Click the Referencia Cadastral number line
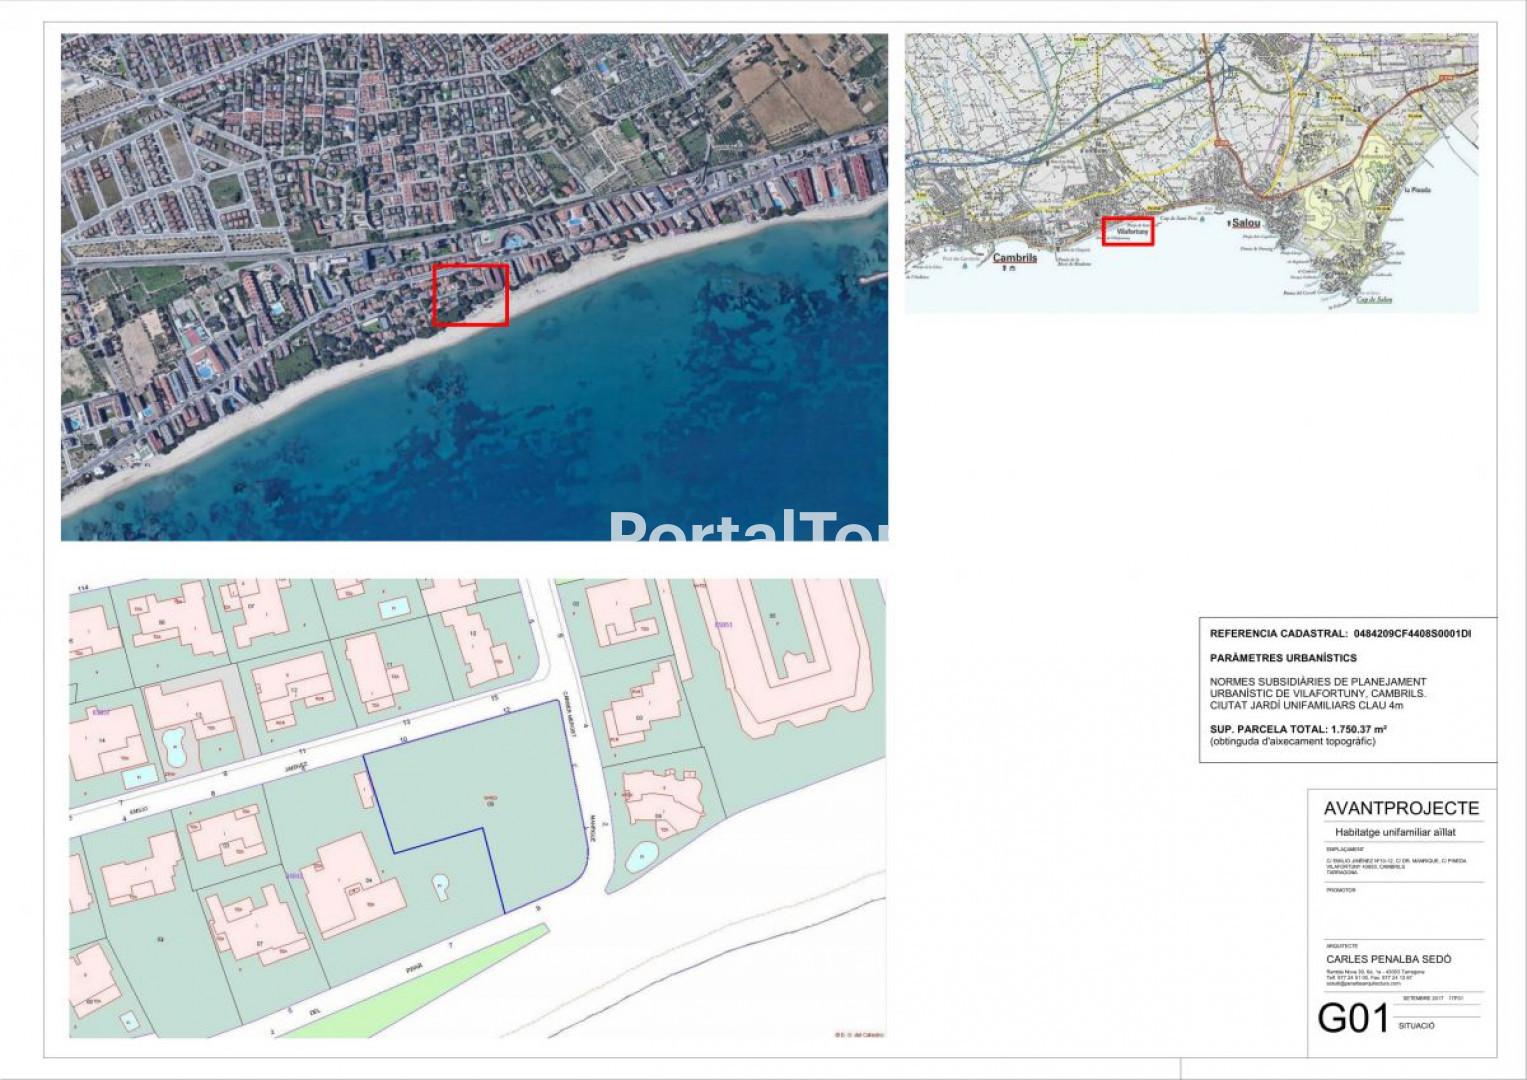The height and width of the screenshot is (1080, 1527). (x=1339, y=634)
